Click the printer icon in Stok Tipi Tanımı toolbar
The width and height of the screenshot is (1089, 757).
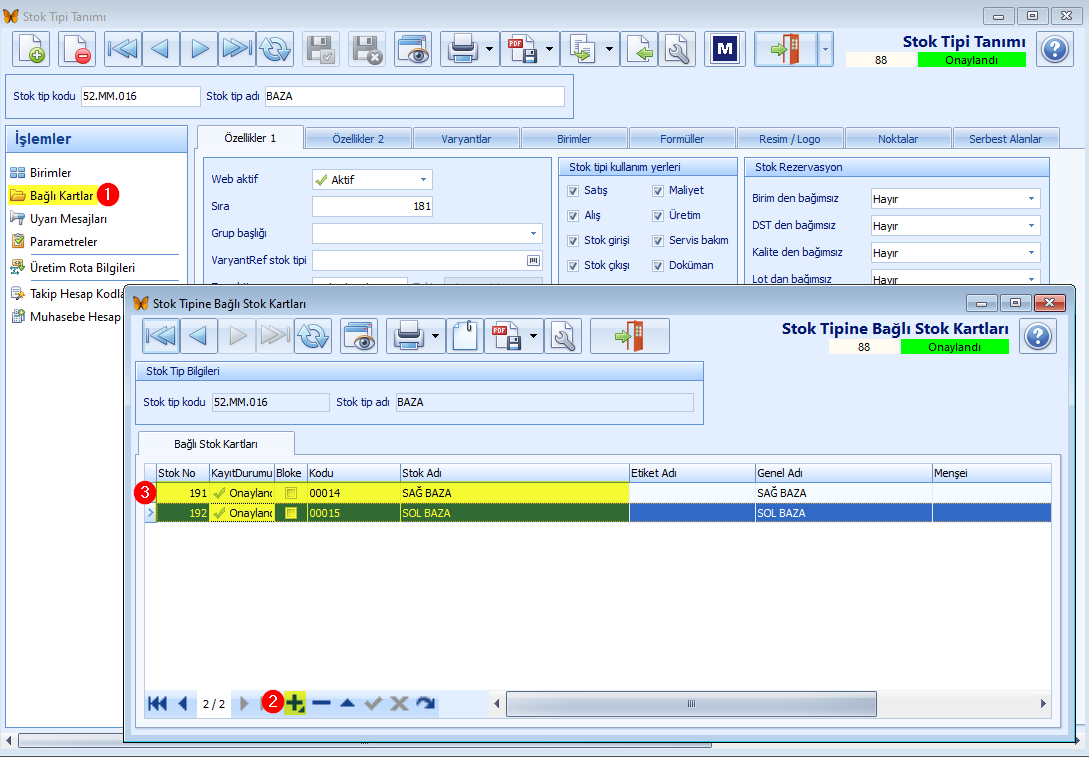[463, 49]
